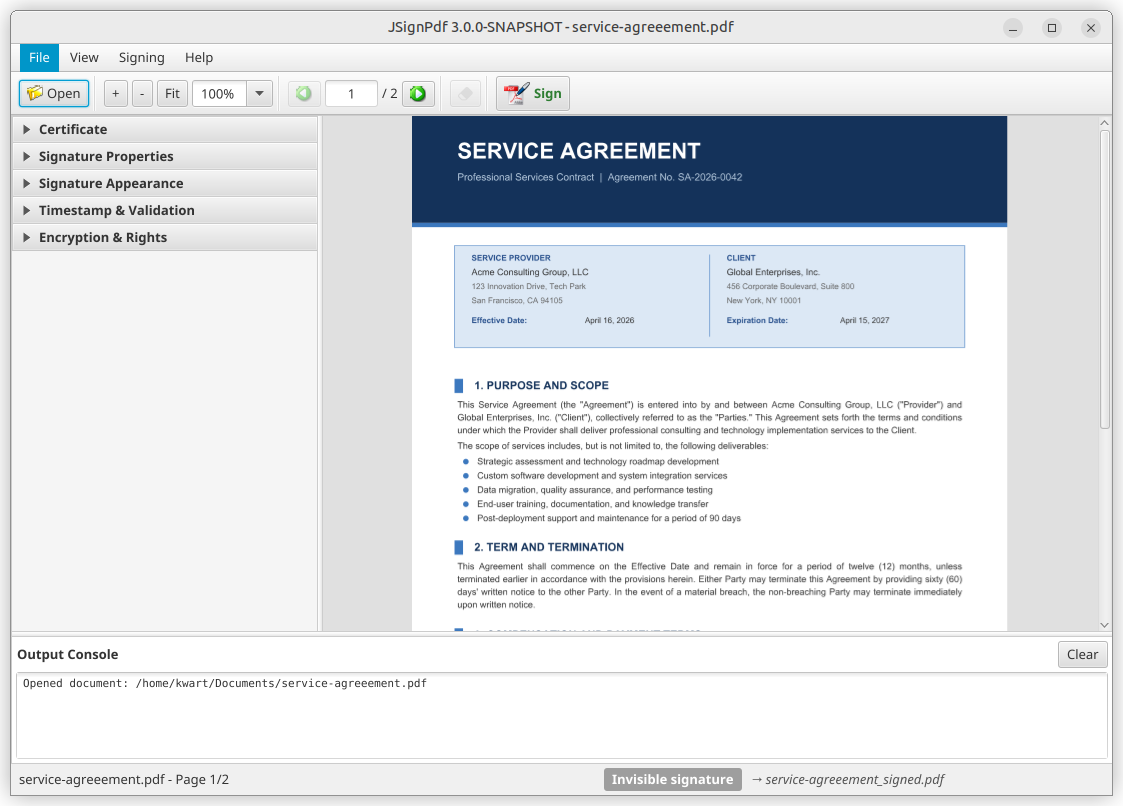Open a PDF with the Open folder icon
This screenshot has height=806, width=1123.
point(53,93)
